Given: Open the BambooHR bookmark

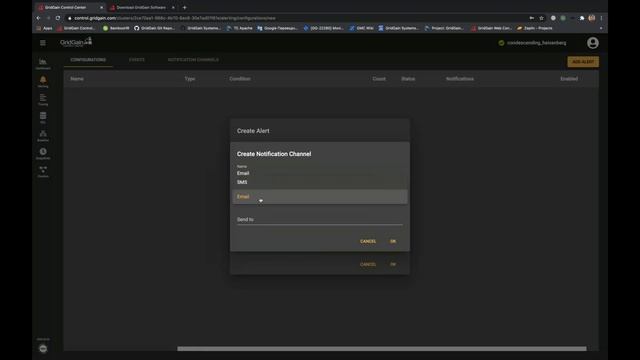Looking at the screenshot, I should (116, 28).
